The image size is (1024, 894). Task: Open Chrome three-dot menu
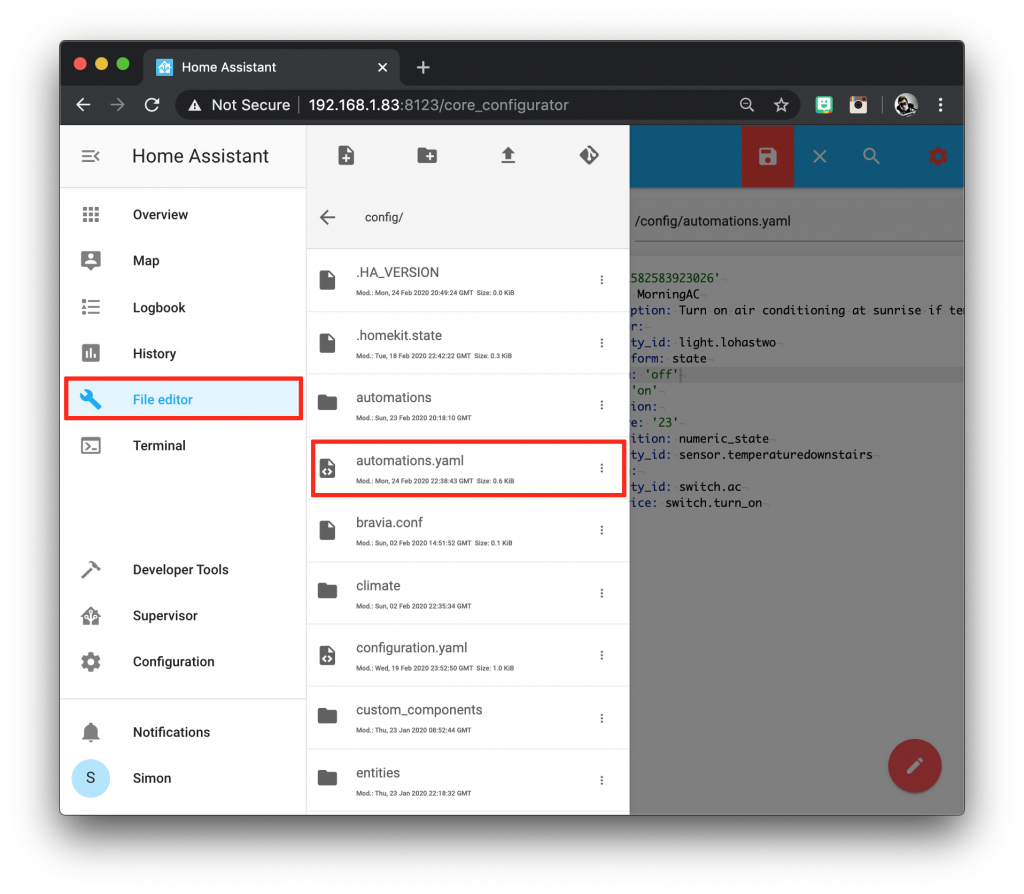(x=940, y=104)
